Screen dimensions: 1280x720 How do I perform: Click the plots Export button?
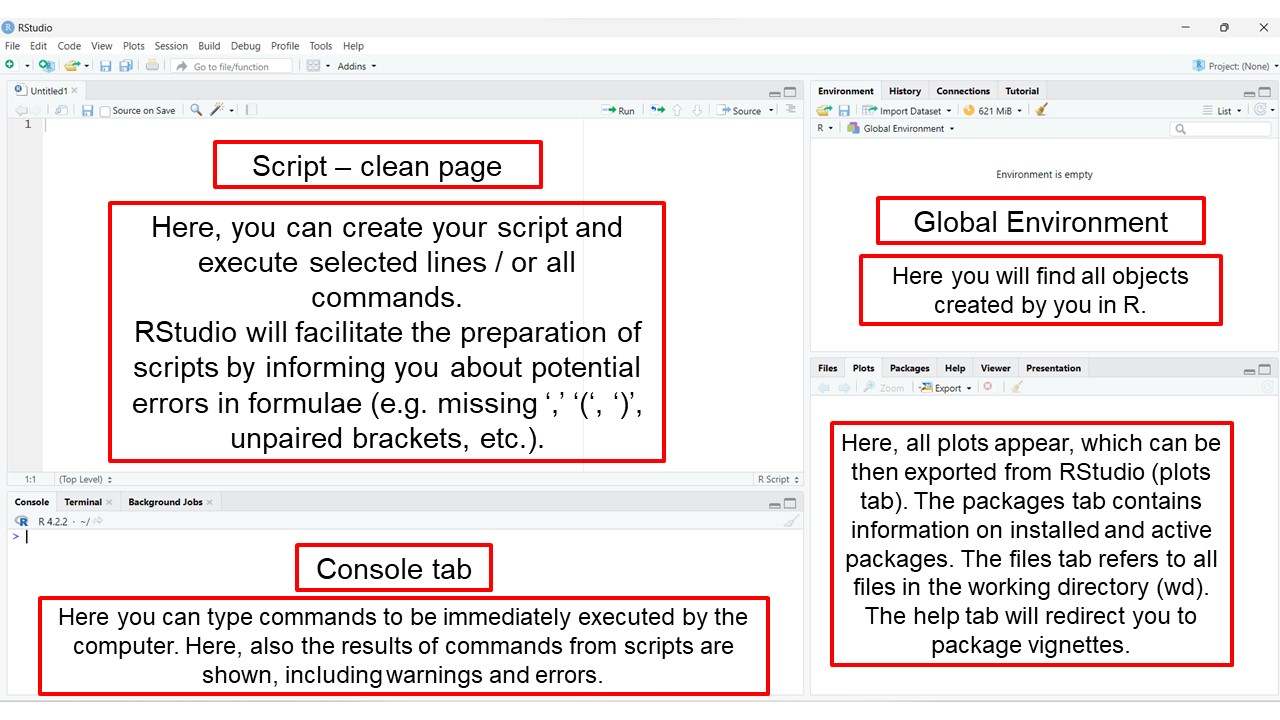(945, 388)
